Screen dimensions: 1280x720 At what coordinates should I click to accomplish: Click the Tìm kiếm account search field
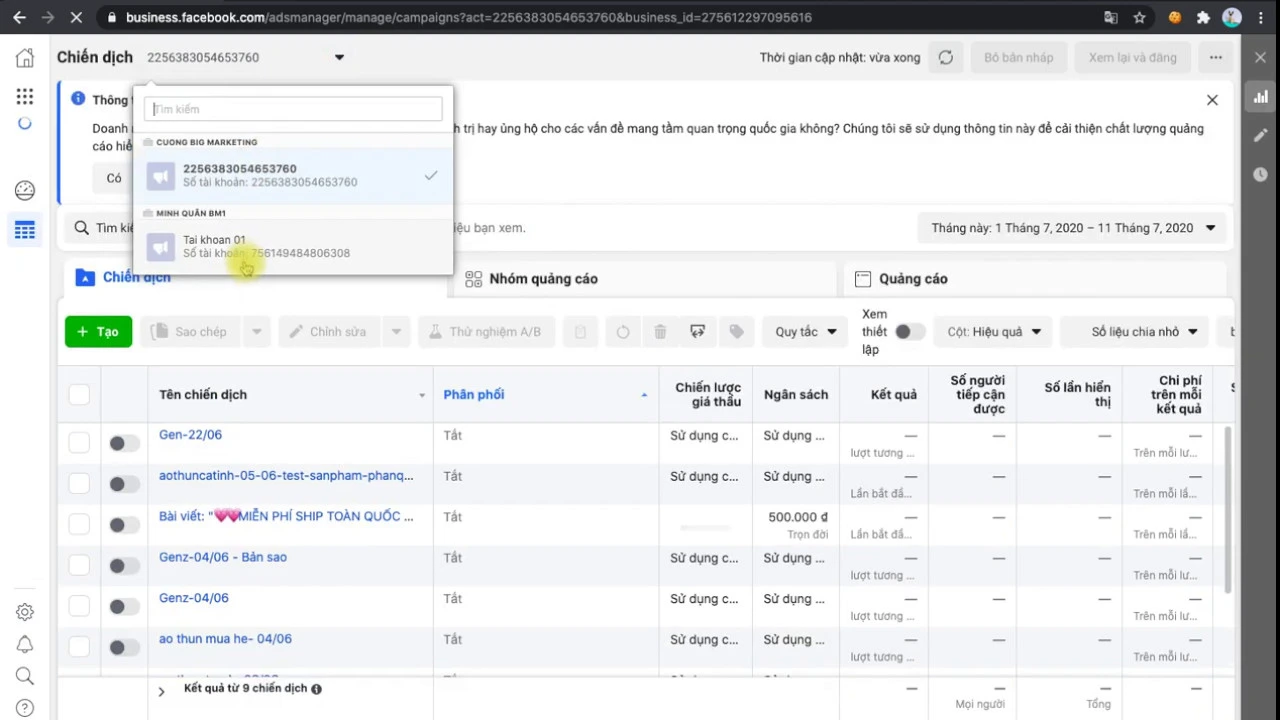[x=293, y=109]
